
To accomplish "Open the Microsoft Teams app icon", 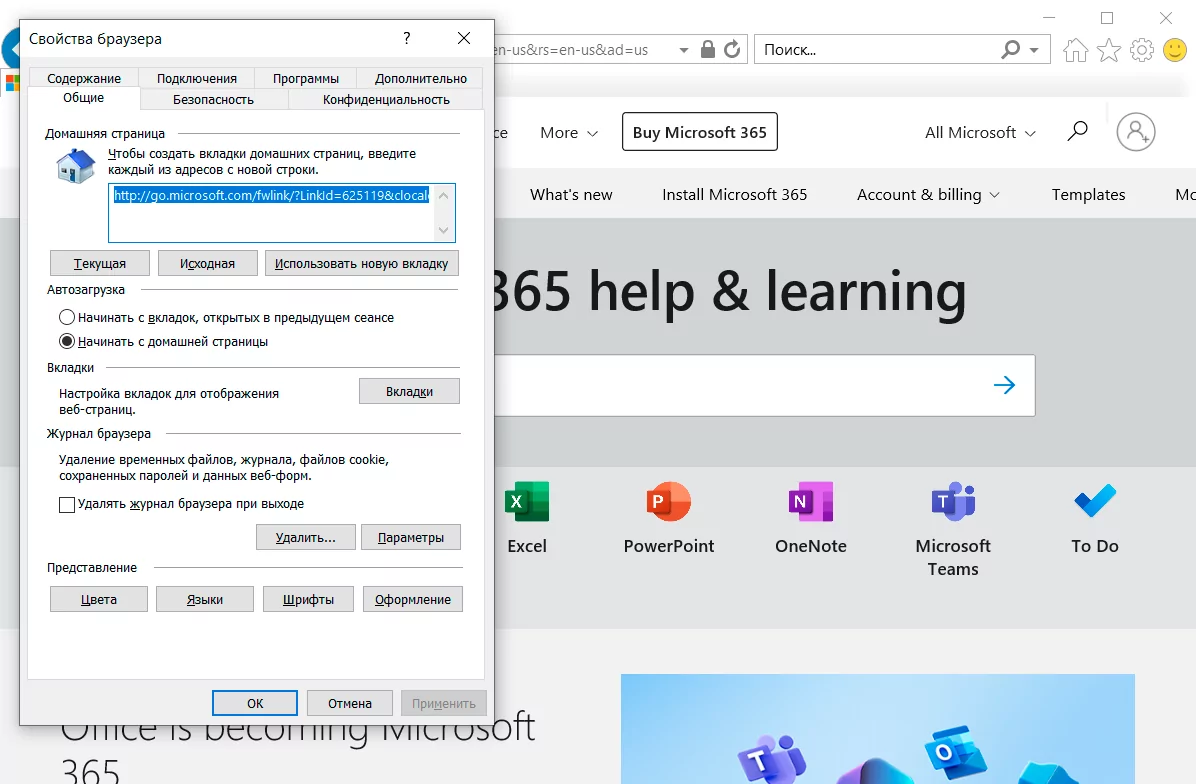I will (x=953, y=502).
